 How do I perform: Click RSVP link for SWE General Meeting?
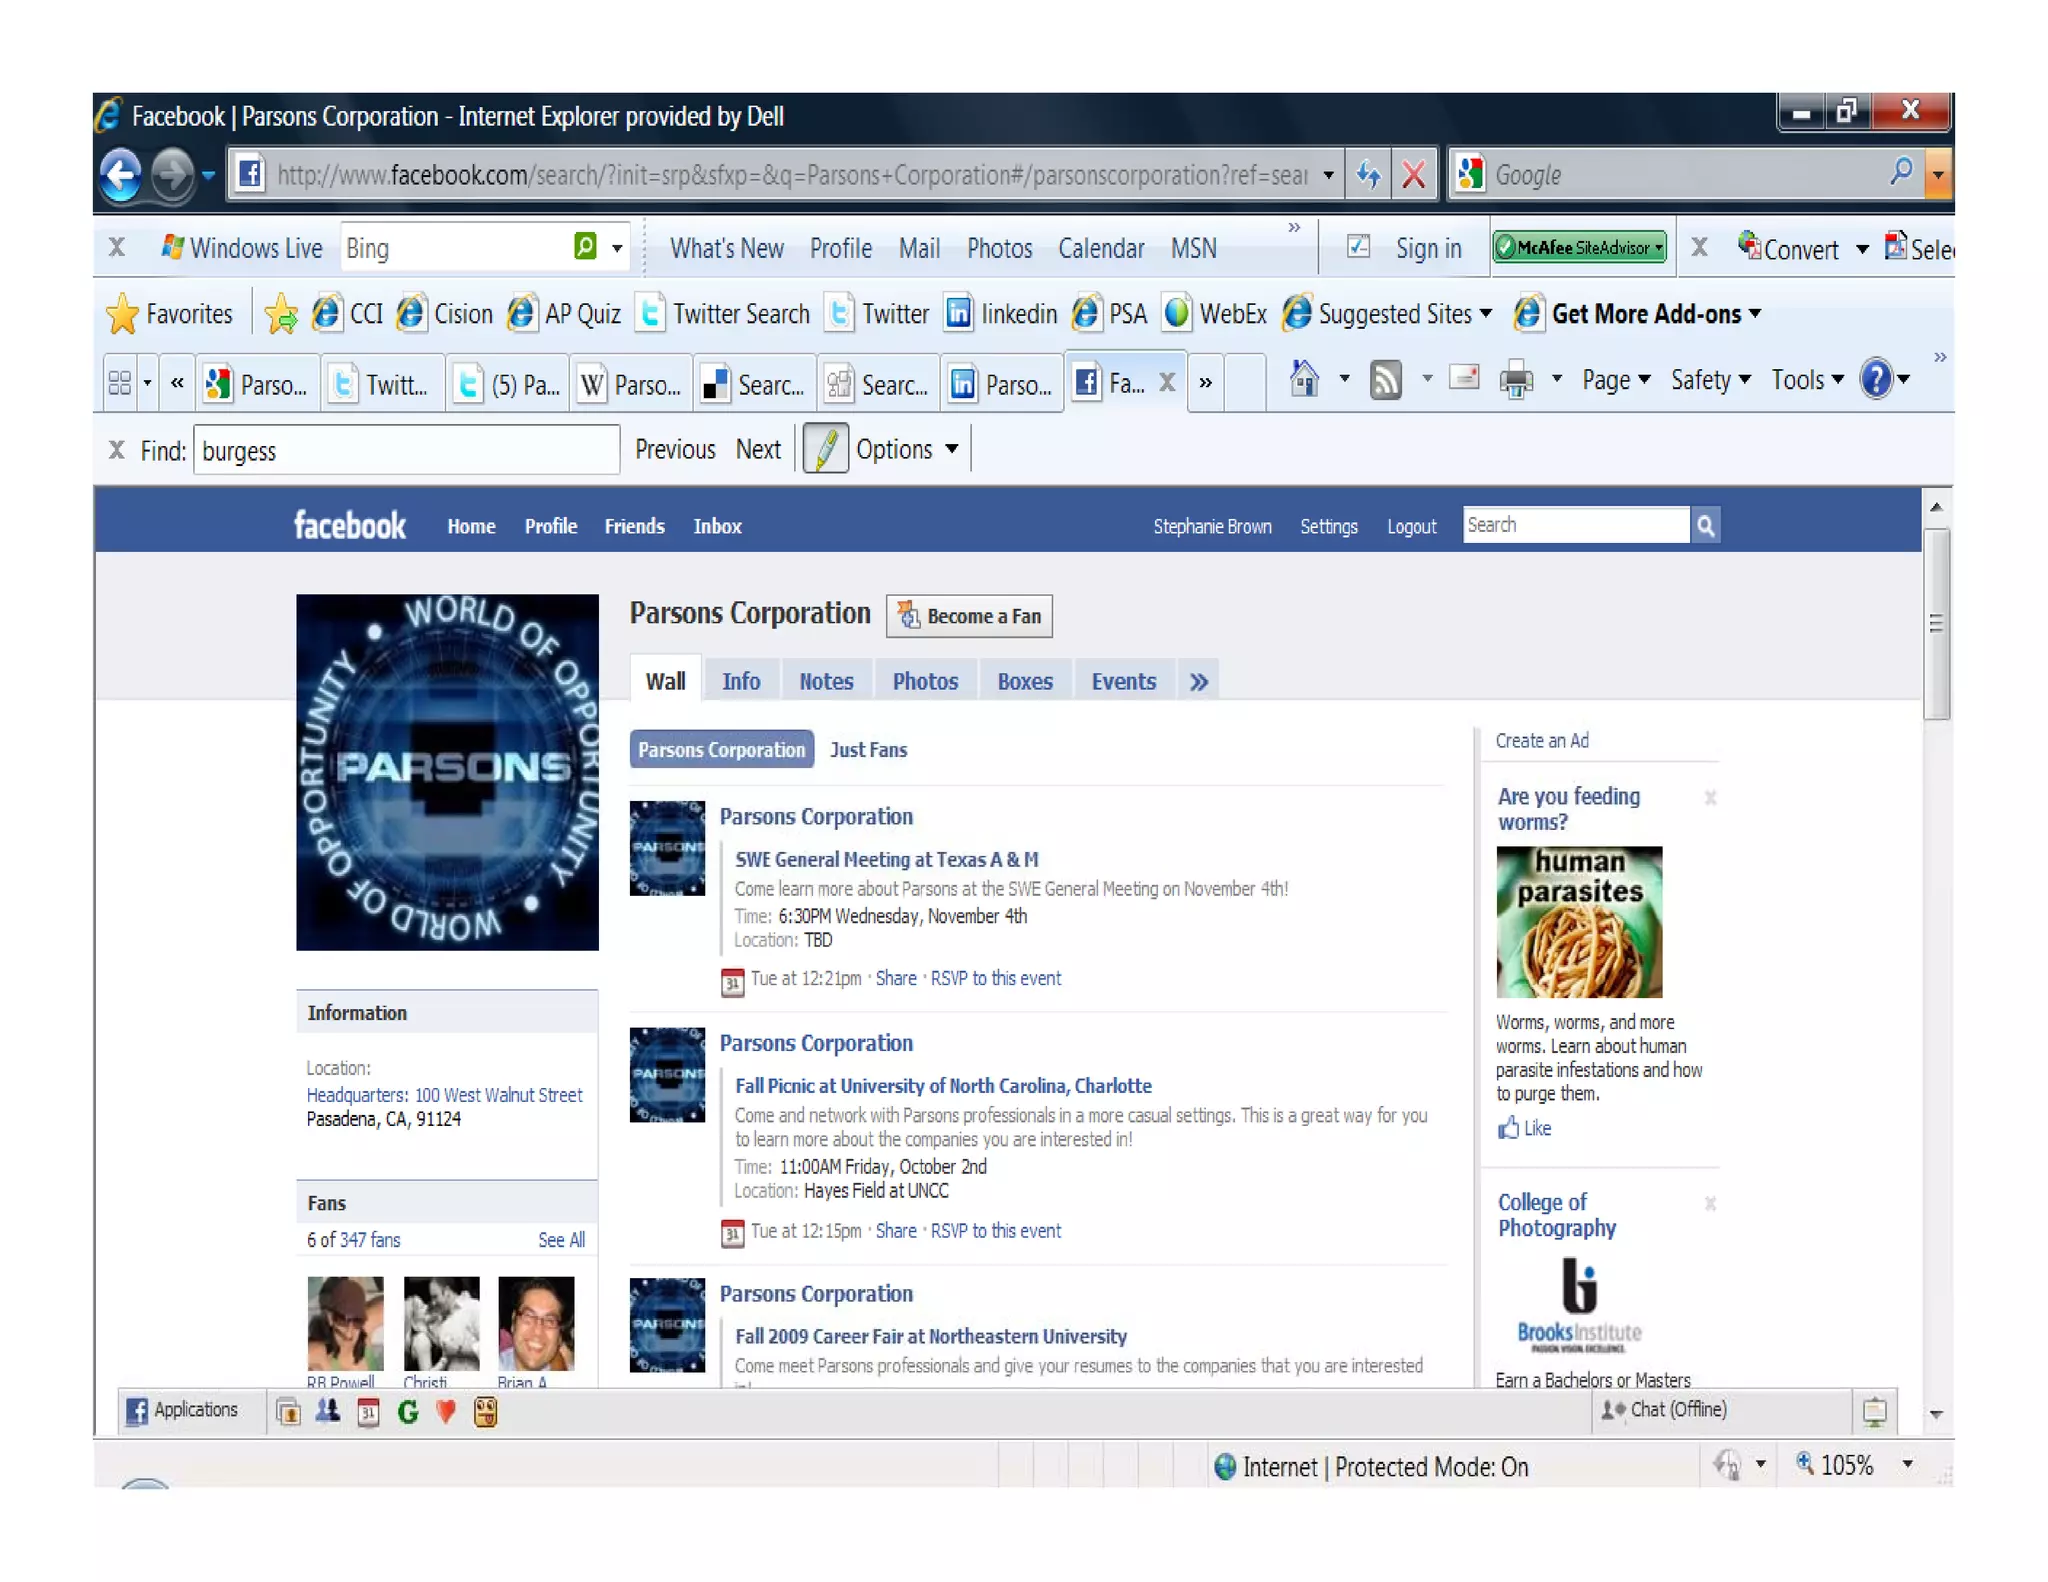(x=995, y=978)
